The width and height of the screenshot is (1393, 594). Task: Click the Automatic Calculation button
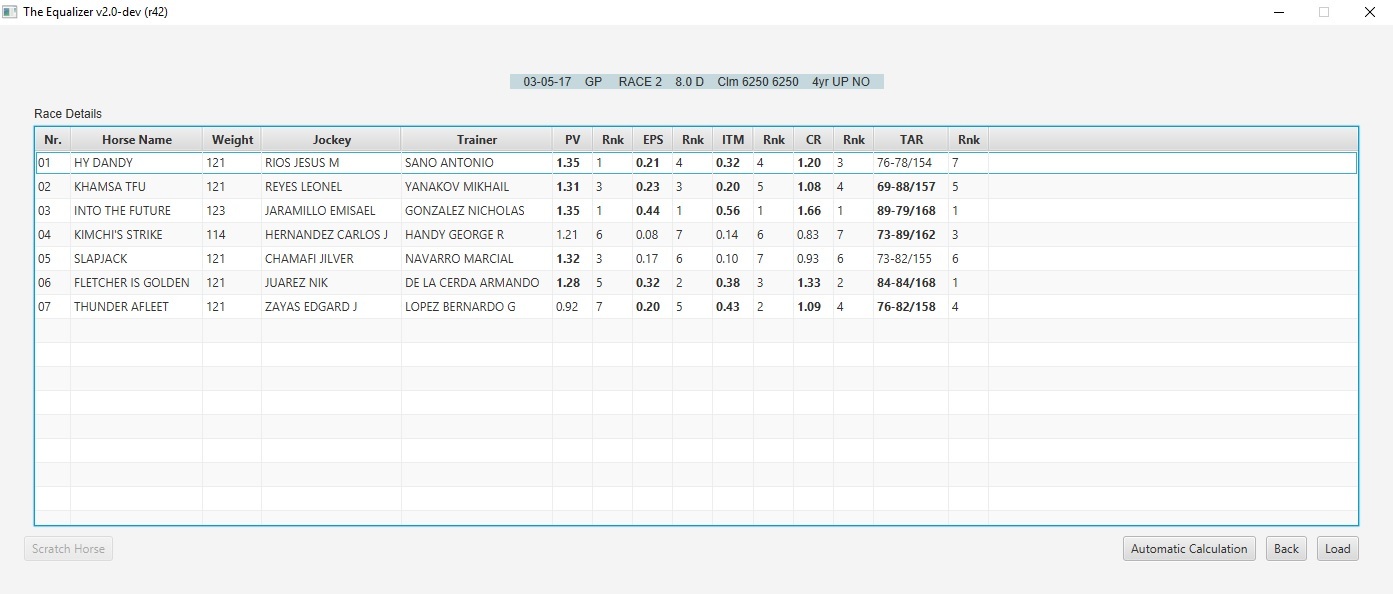(1189, 548)
